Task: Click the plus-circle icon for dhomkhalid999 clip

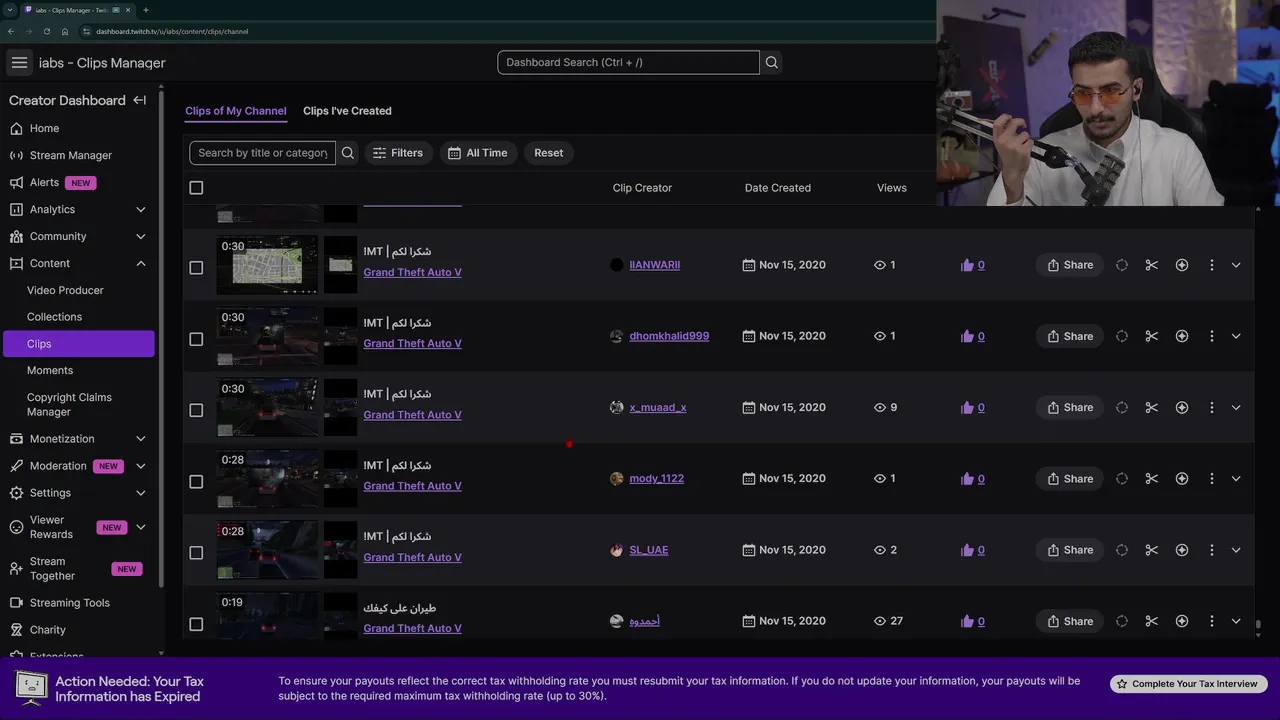Action: (1182, 336)
